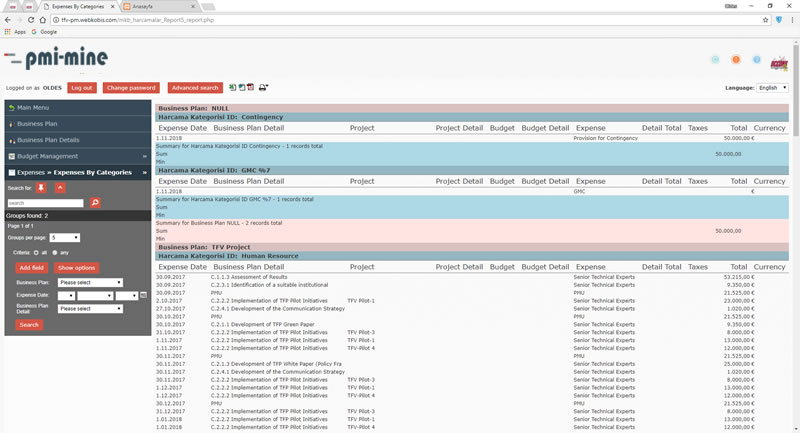The height and width of the screenshot is (433, 800).
Task: Open Business Plan sidebar item
Action: click(78, 124)
